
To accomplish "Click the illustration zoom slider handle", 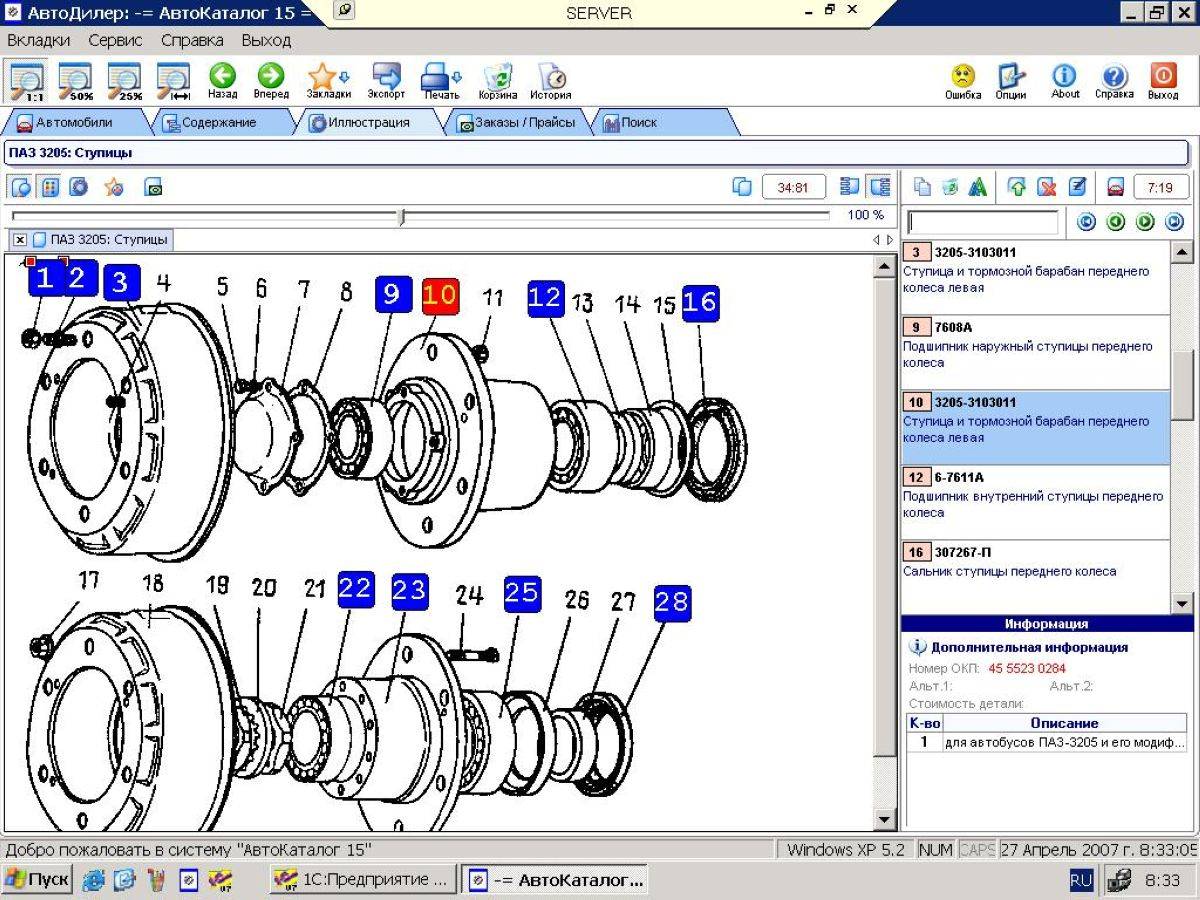I will tap(402, 216).
